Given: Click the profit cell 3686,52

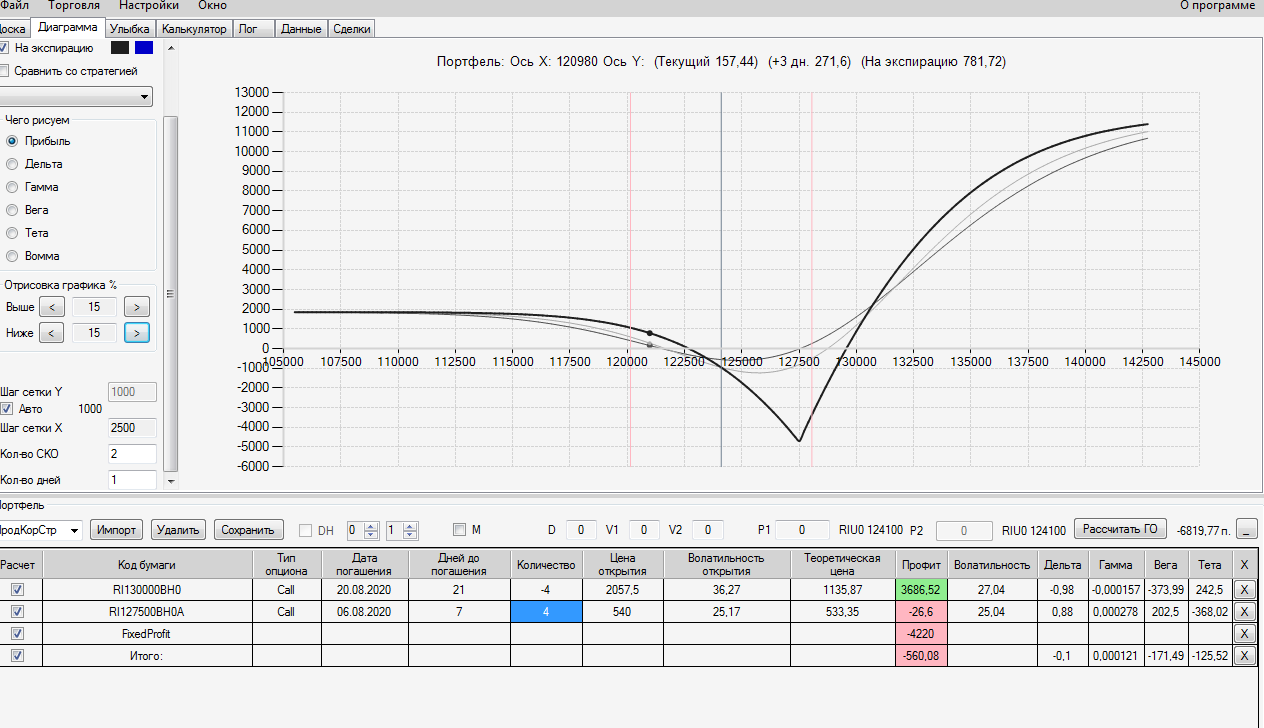Looking at the screenshot, I should tap(919, 590).
